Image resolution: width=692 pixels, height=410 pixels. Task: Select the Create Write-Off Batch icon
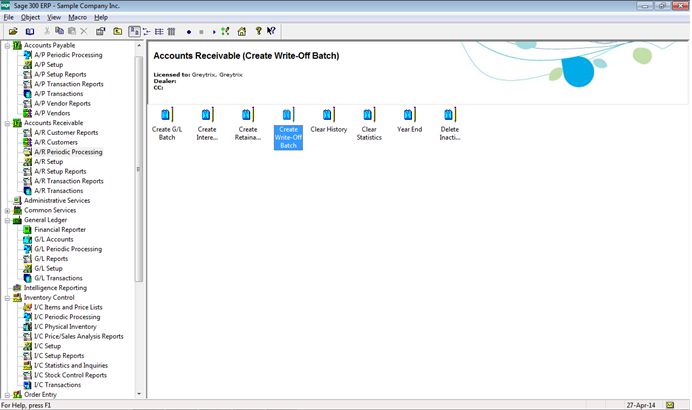(x=288, y=128)
